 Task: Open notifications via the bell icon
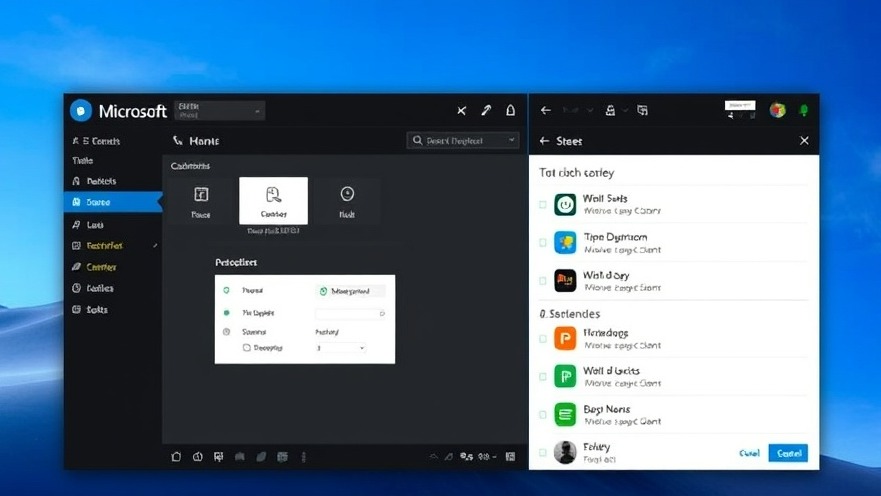(x=510, y=110)
